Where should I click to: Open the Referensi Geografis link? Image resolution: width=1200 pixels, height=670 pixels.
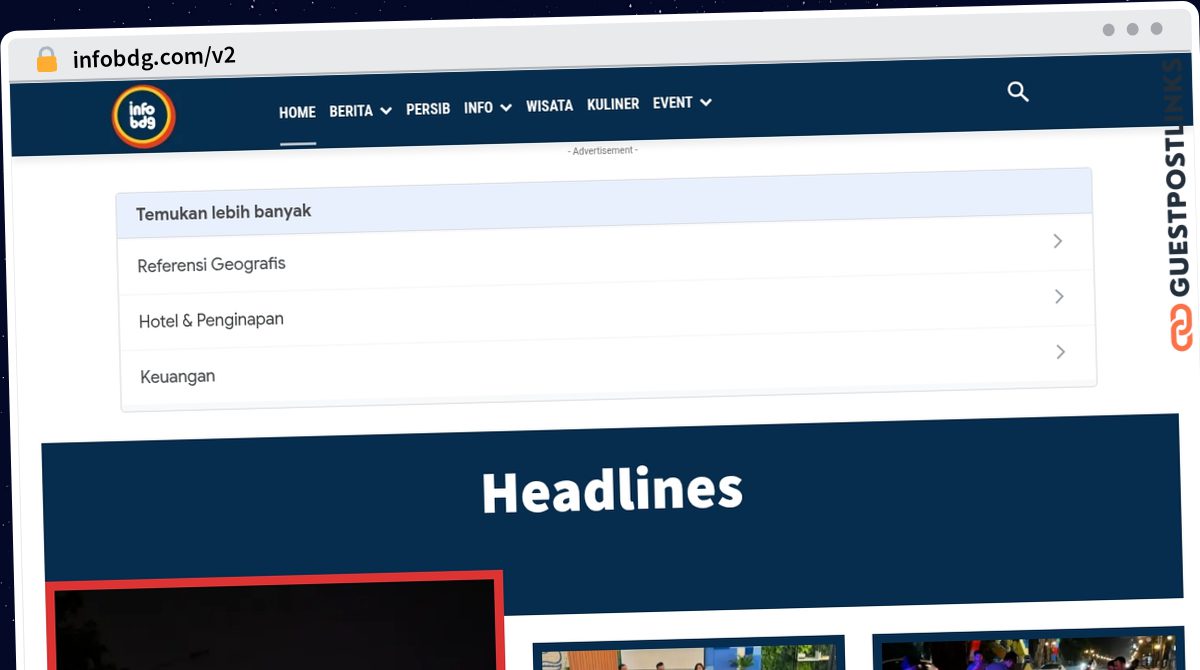[211, 265]
